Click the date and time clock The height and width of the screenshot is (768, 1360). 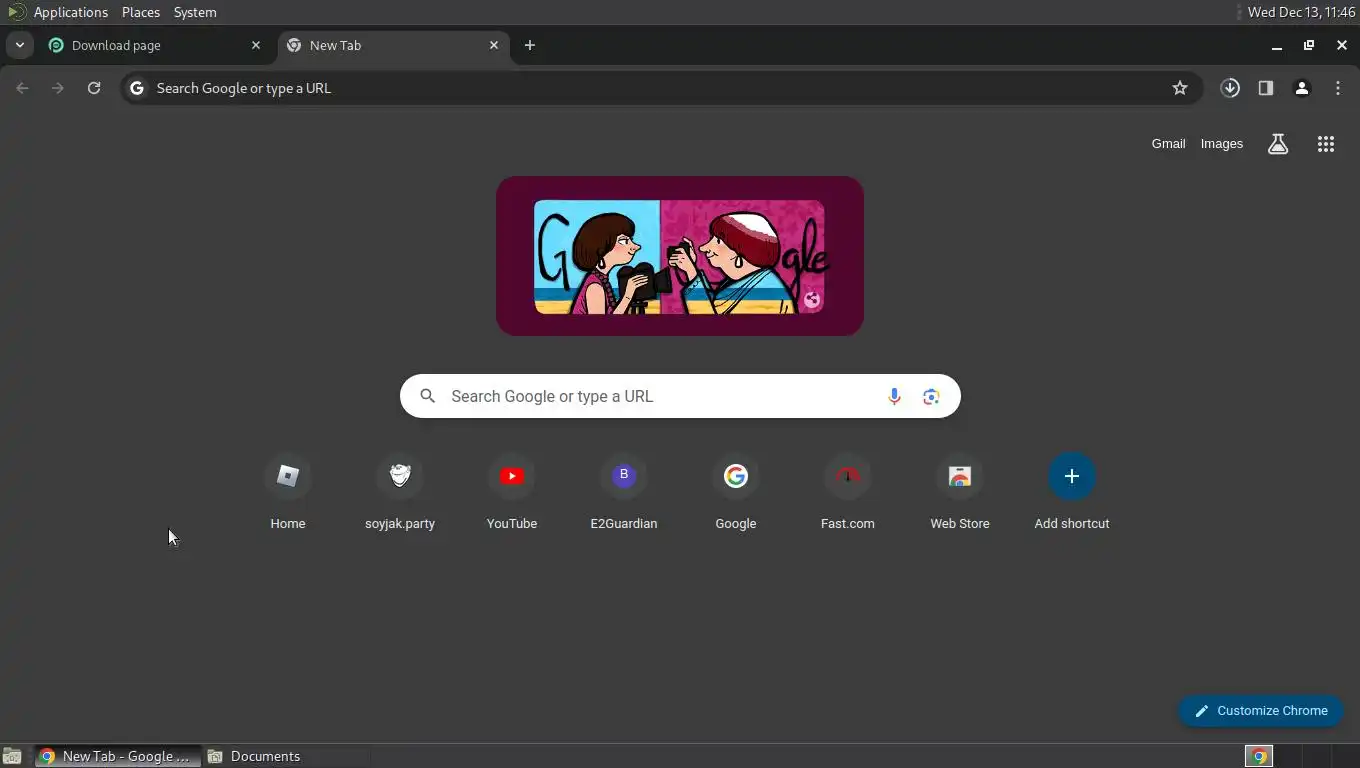click(x=1302, y=12)
